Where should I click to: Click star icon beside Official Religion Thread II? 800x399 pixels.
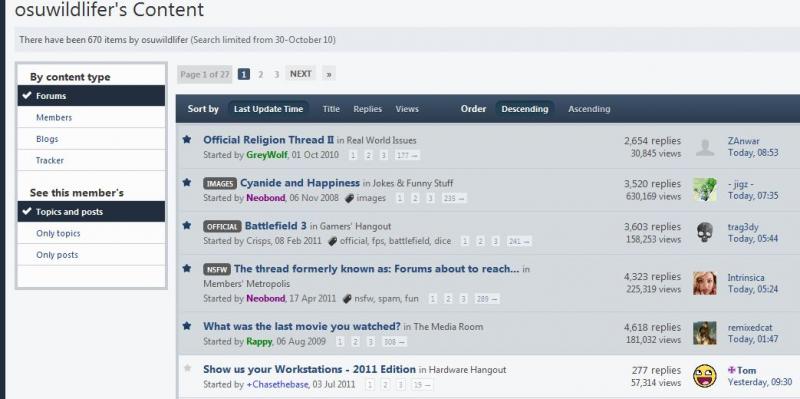187,139
